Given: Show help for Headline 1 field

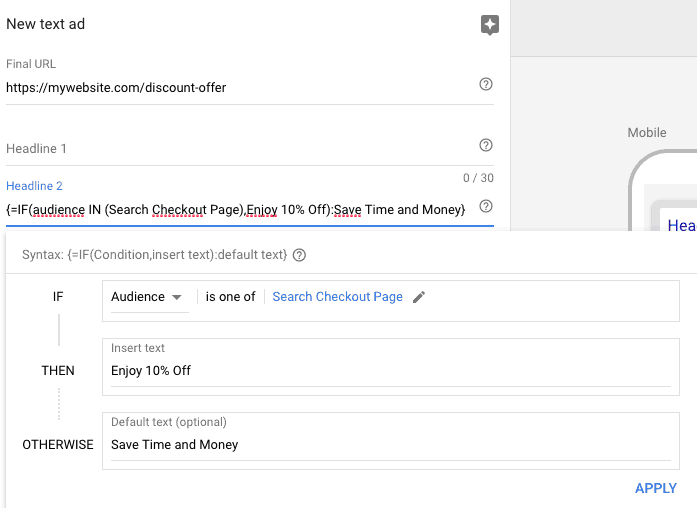Looking at the screenshot, I should coord(486,145).
